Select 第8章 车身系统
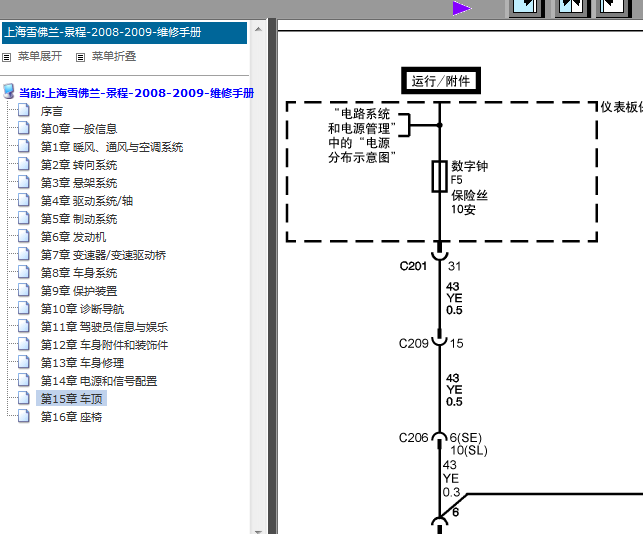The width and height of the screenshot is (643, 534). (79, 273)
